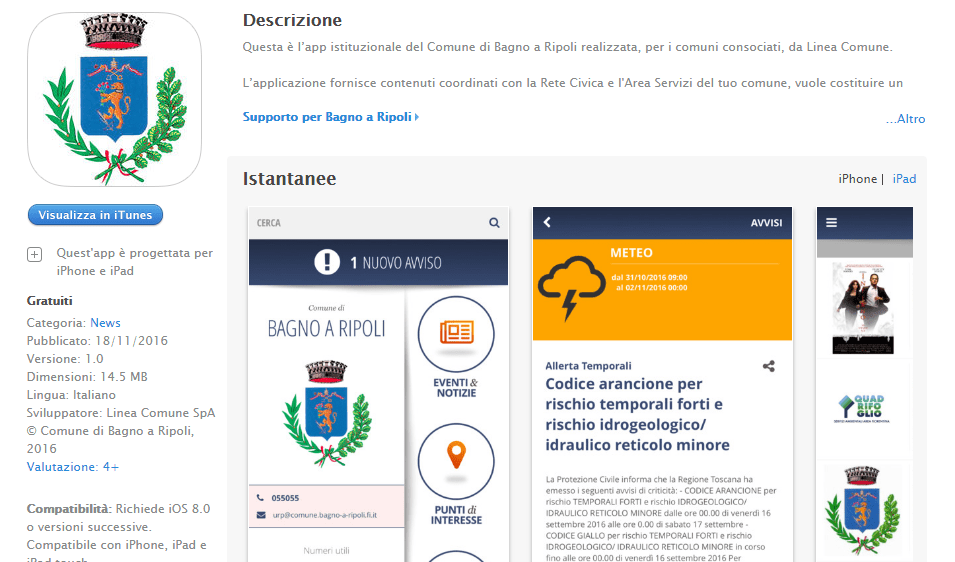This screenshot has height=562, width=955.
Task: Click the Numeri utili label
Action: pyautogui.click(x=326, y=550)
